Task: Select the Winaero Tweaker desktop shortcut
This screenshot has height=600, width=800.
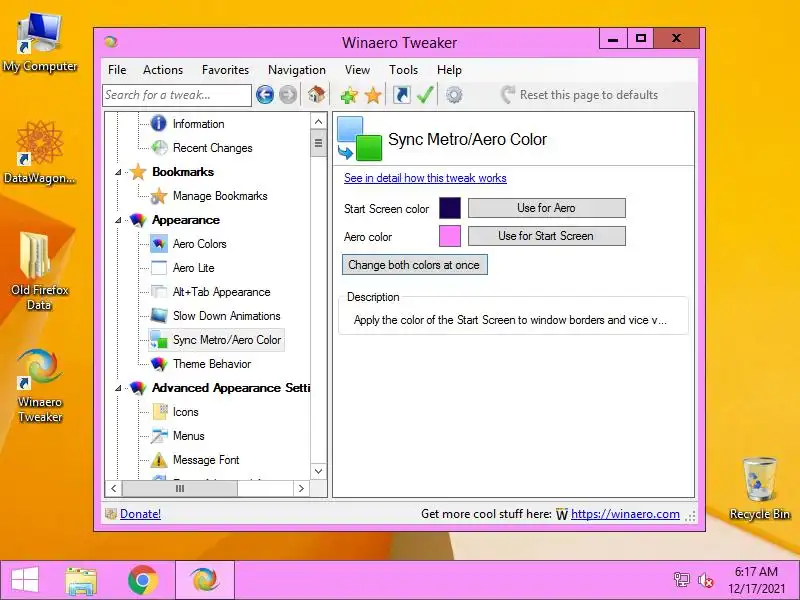Action: click(40, 385)
